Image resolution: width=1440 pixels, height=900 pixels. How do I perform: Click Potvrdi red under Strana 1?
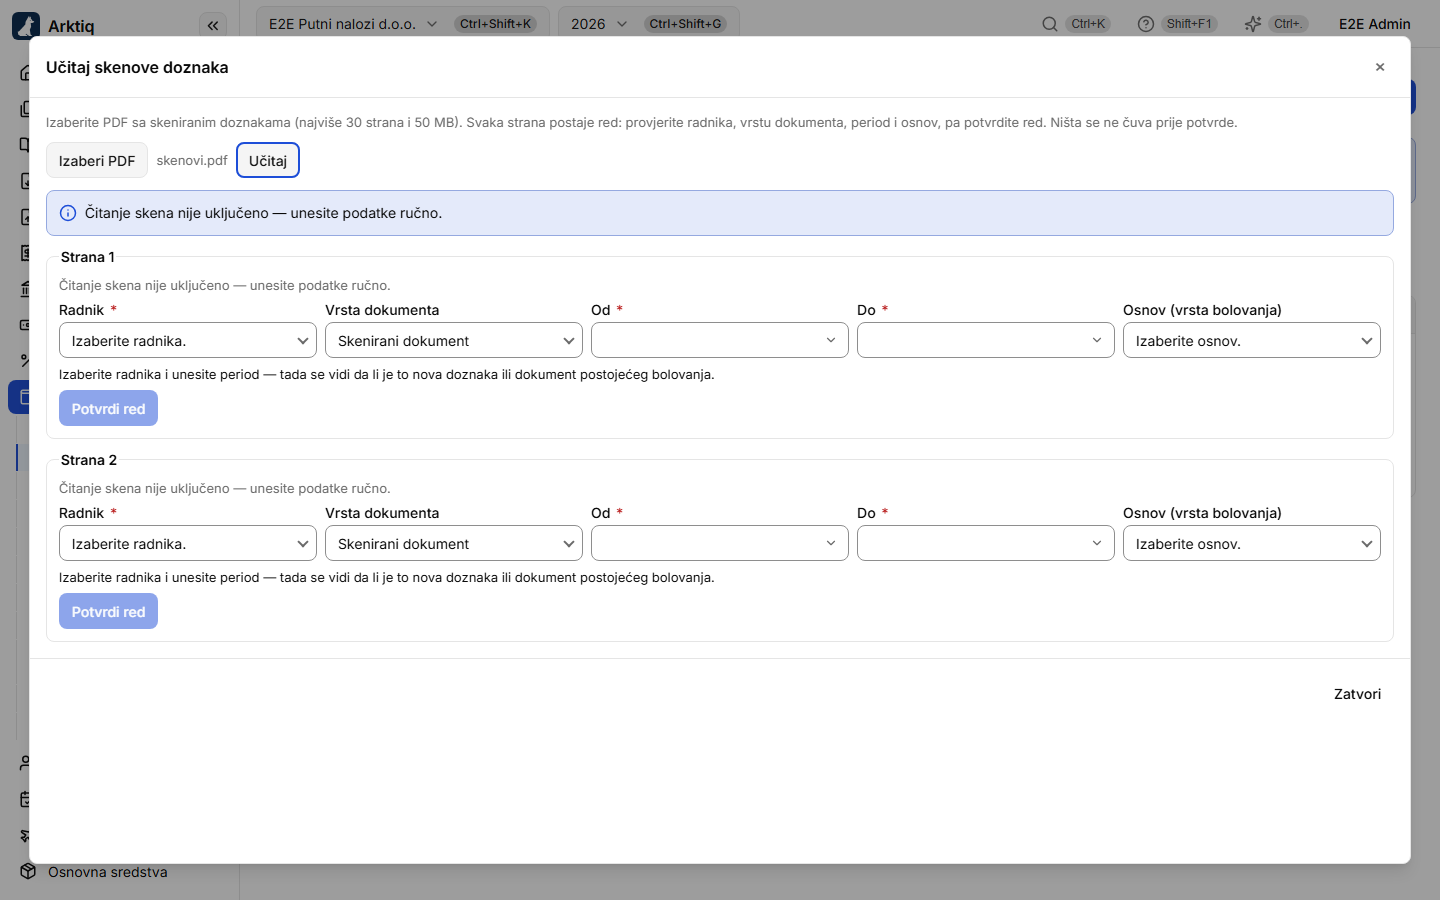pos(108,408)
